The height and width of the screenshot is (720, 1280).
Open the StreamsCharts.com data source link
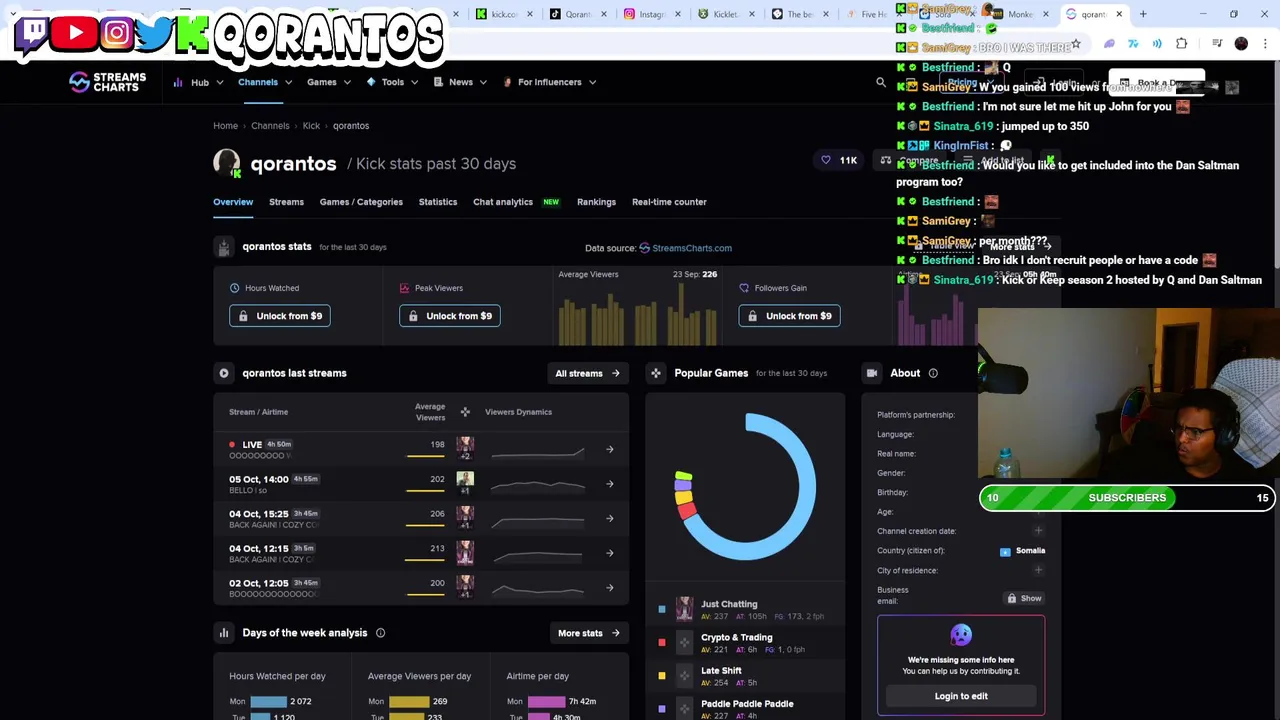tap(686, 248)
